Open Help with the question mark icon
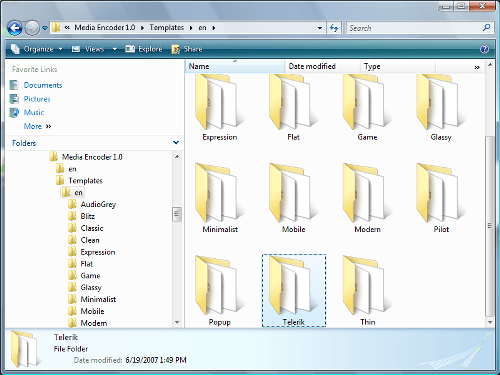Screen dimensions: 500x375 [x=484, y=49]
